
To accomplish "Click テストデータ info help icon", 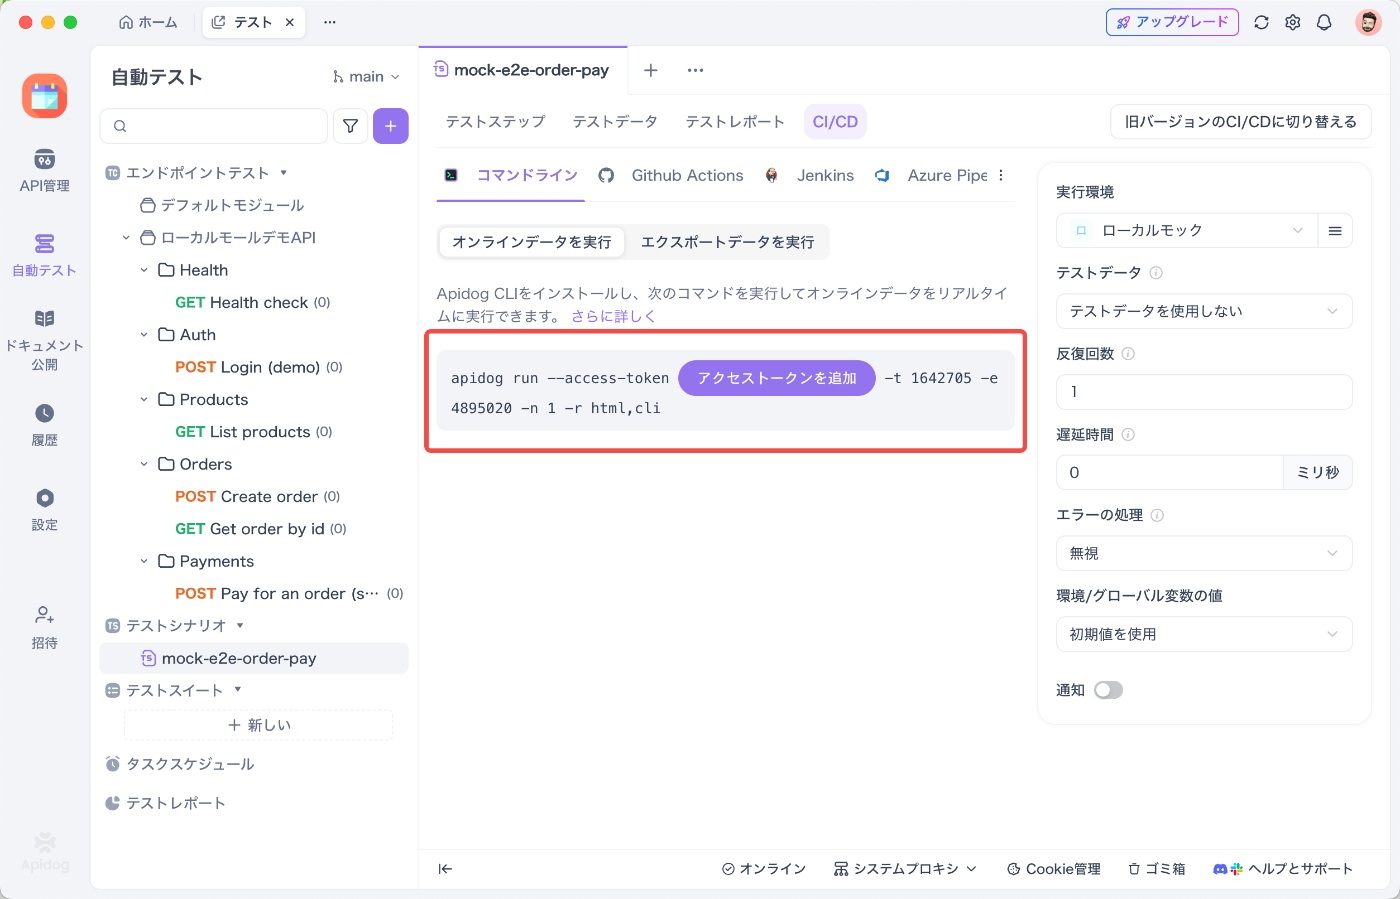I will [x=1156, y=273].
